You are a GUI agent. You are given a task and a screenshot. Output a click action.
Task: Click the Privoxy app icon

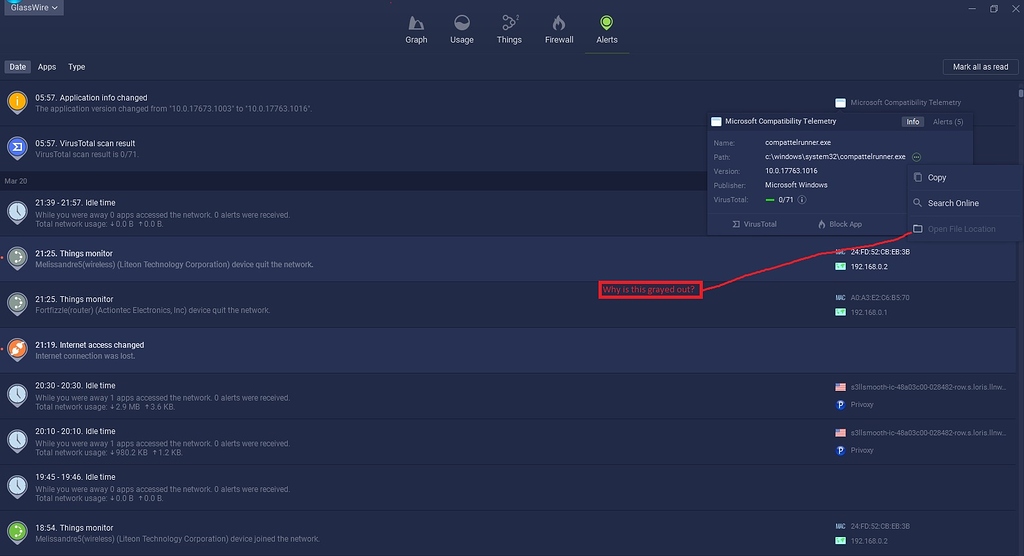840,405
